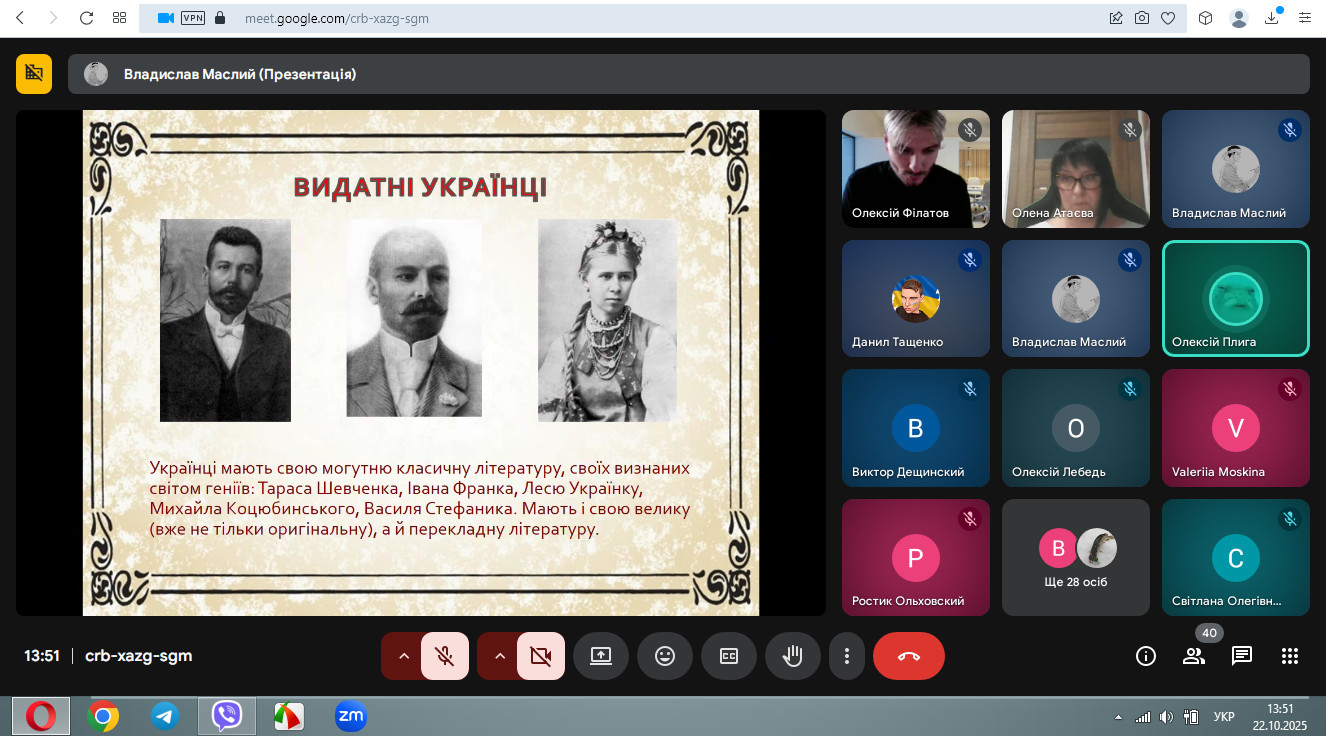This screenshot has height=736, width=1326.
Task: Open Viber from the taskbar
Action: pyautogui.click(x=227, y=716)
